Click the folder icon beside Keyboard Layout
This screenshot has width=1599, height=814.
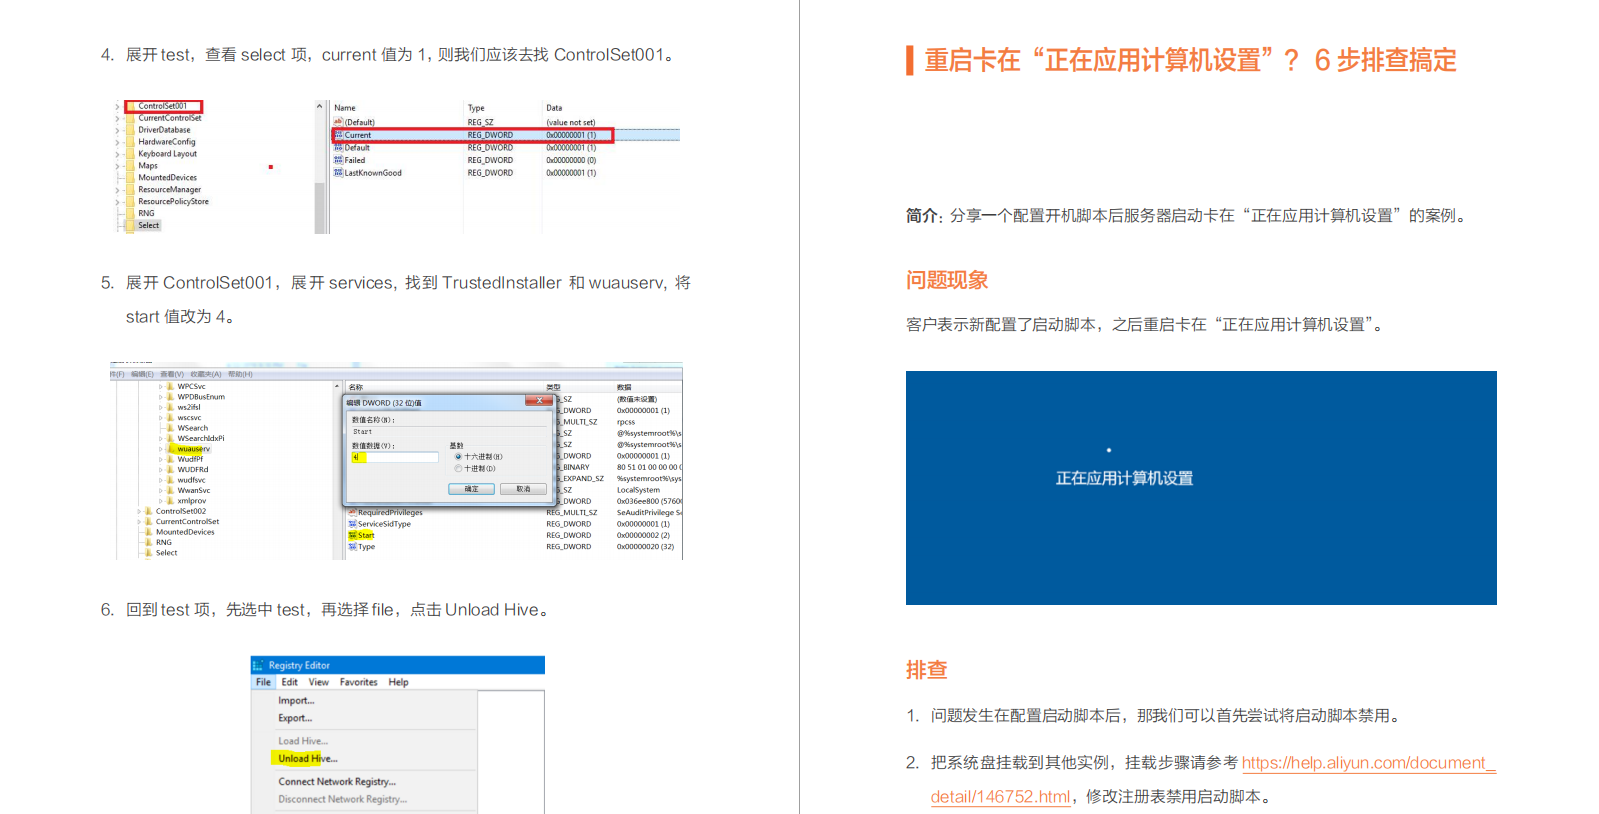(x=130, y=154)
